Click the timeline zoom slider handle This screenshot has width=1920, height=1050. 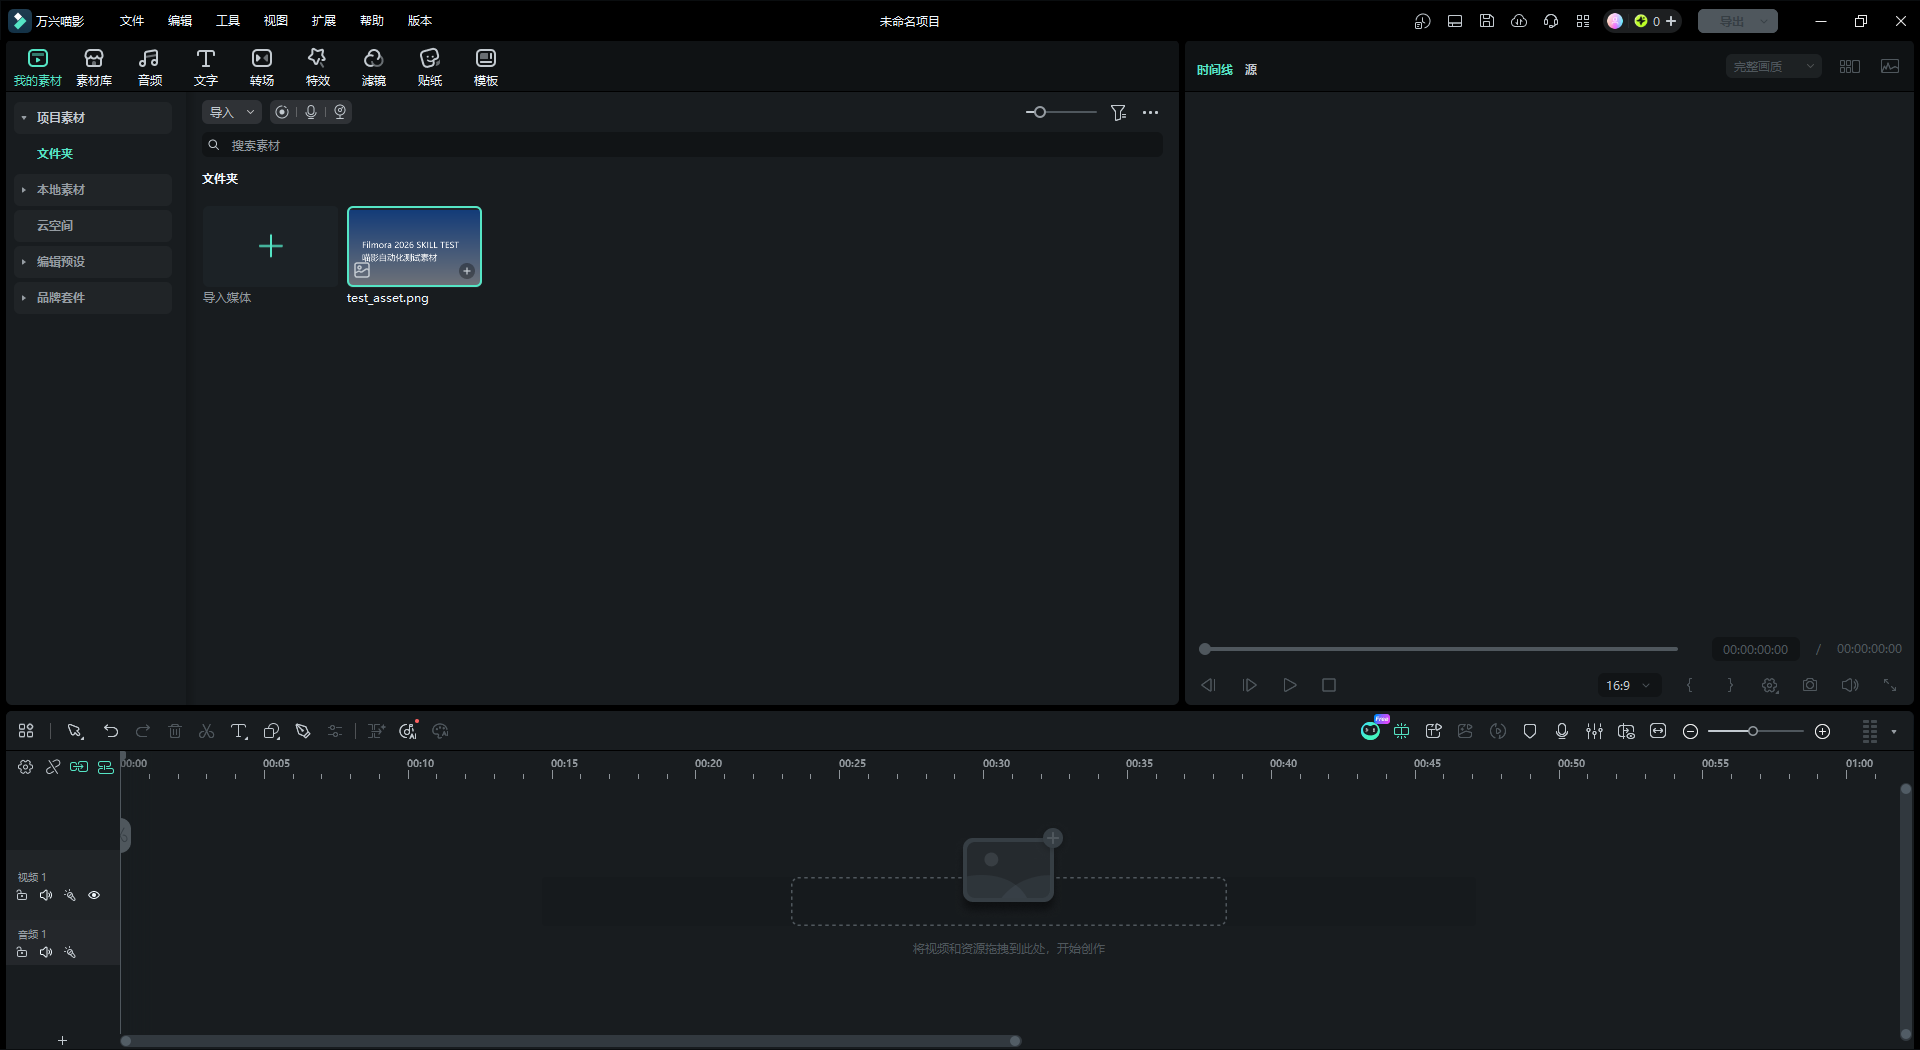point(1752,732)
